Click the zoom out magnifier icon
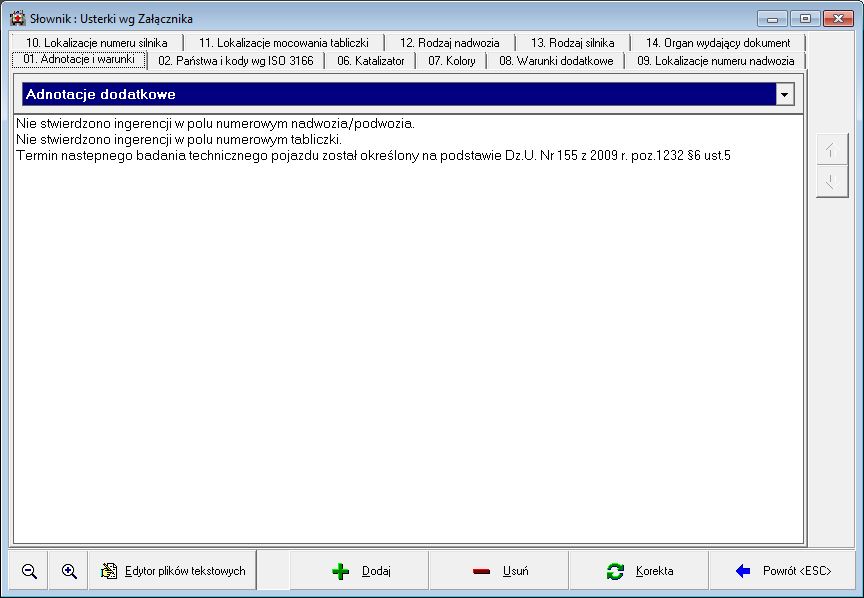 29,571
